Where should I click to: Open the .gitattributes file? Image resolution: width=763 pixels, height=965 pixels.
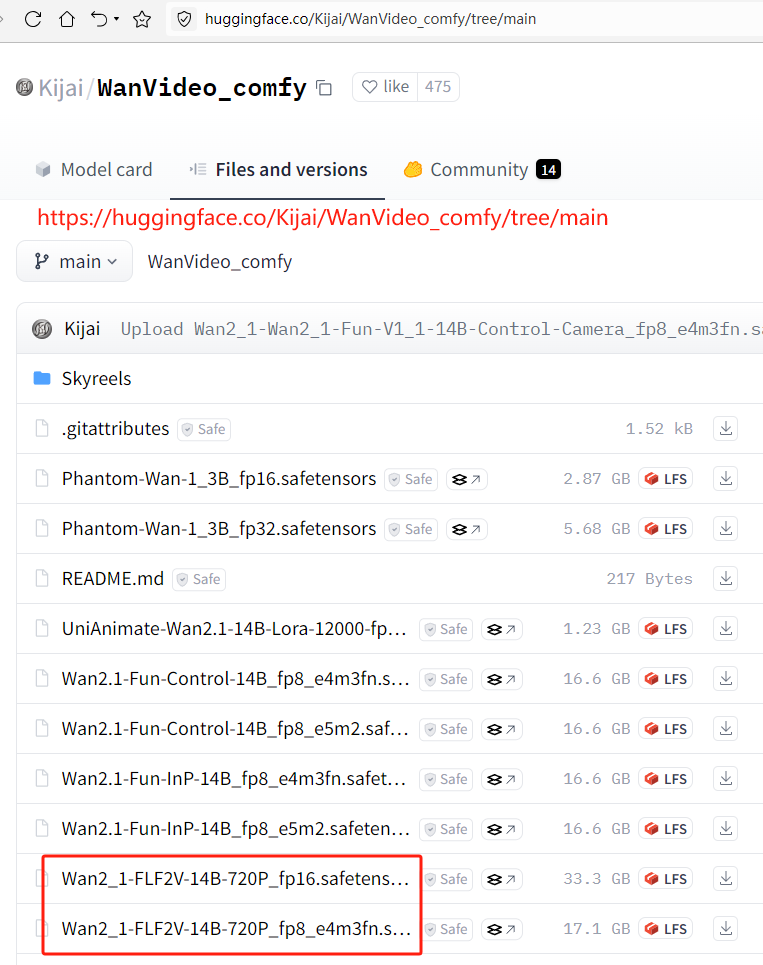(x=115, y=428)
